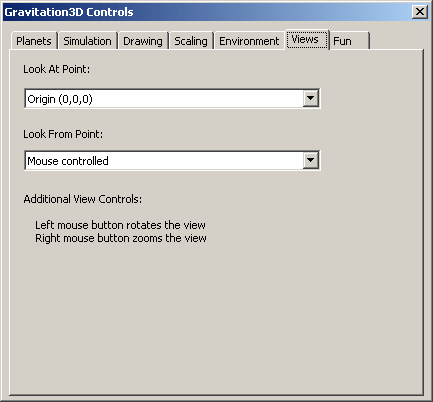This screenshot has width=433, height=402.
Task: Expand the Look From Point dropdown arrow
Action: tap(310, 160)
